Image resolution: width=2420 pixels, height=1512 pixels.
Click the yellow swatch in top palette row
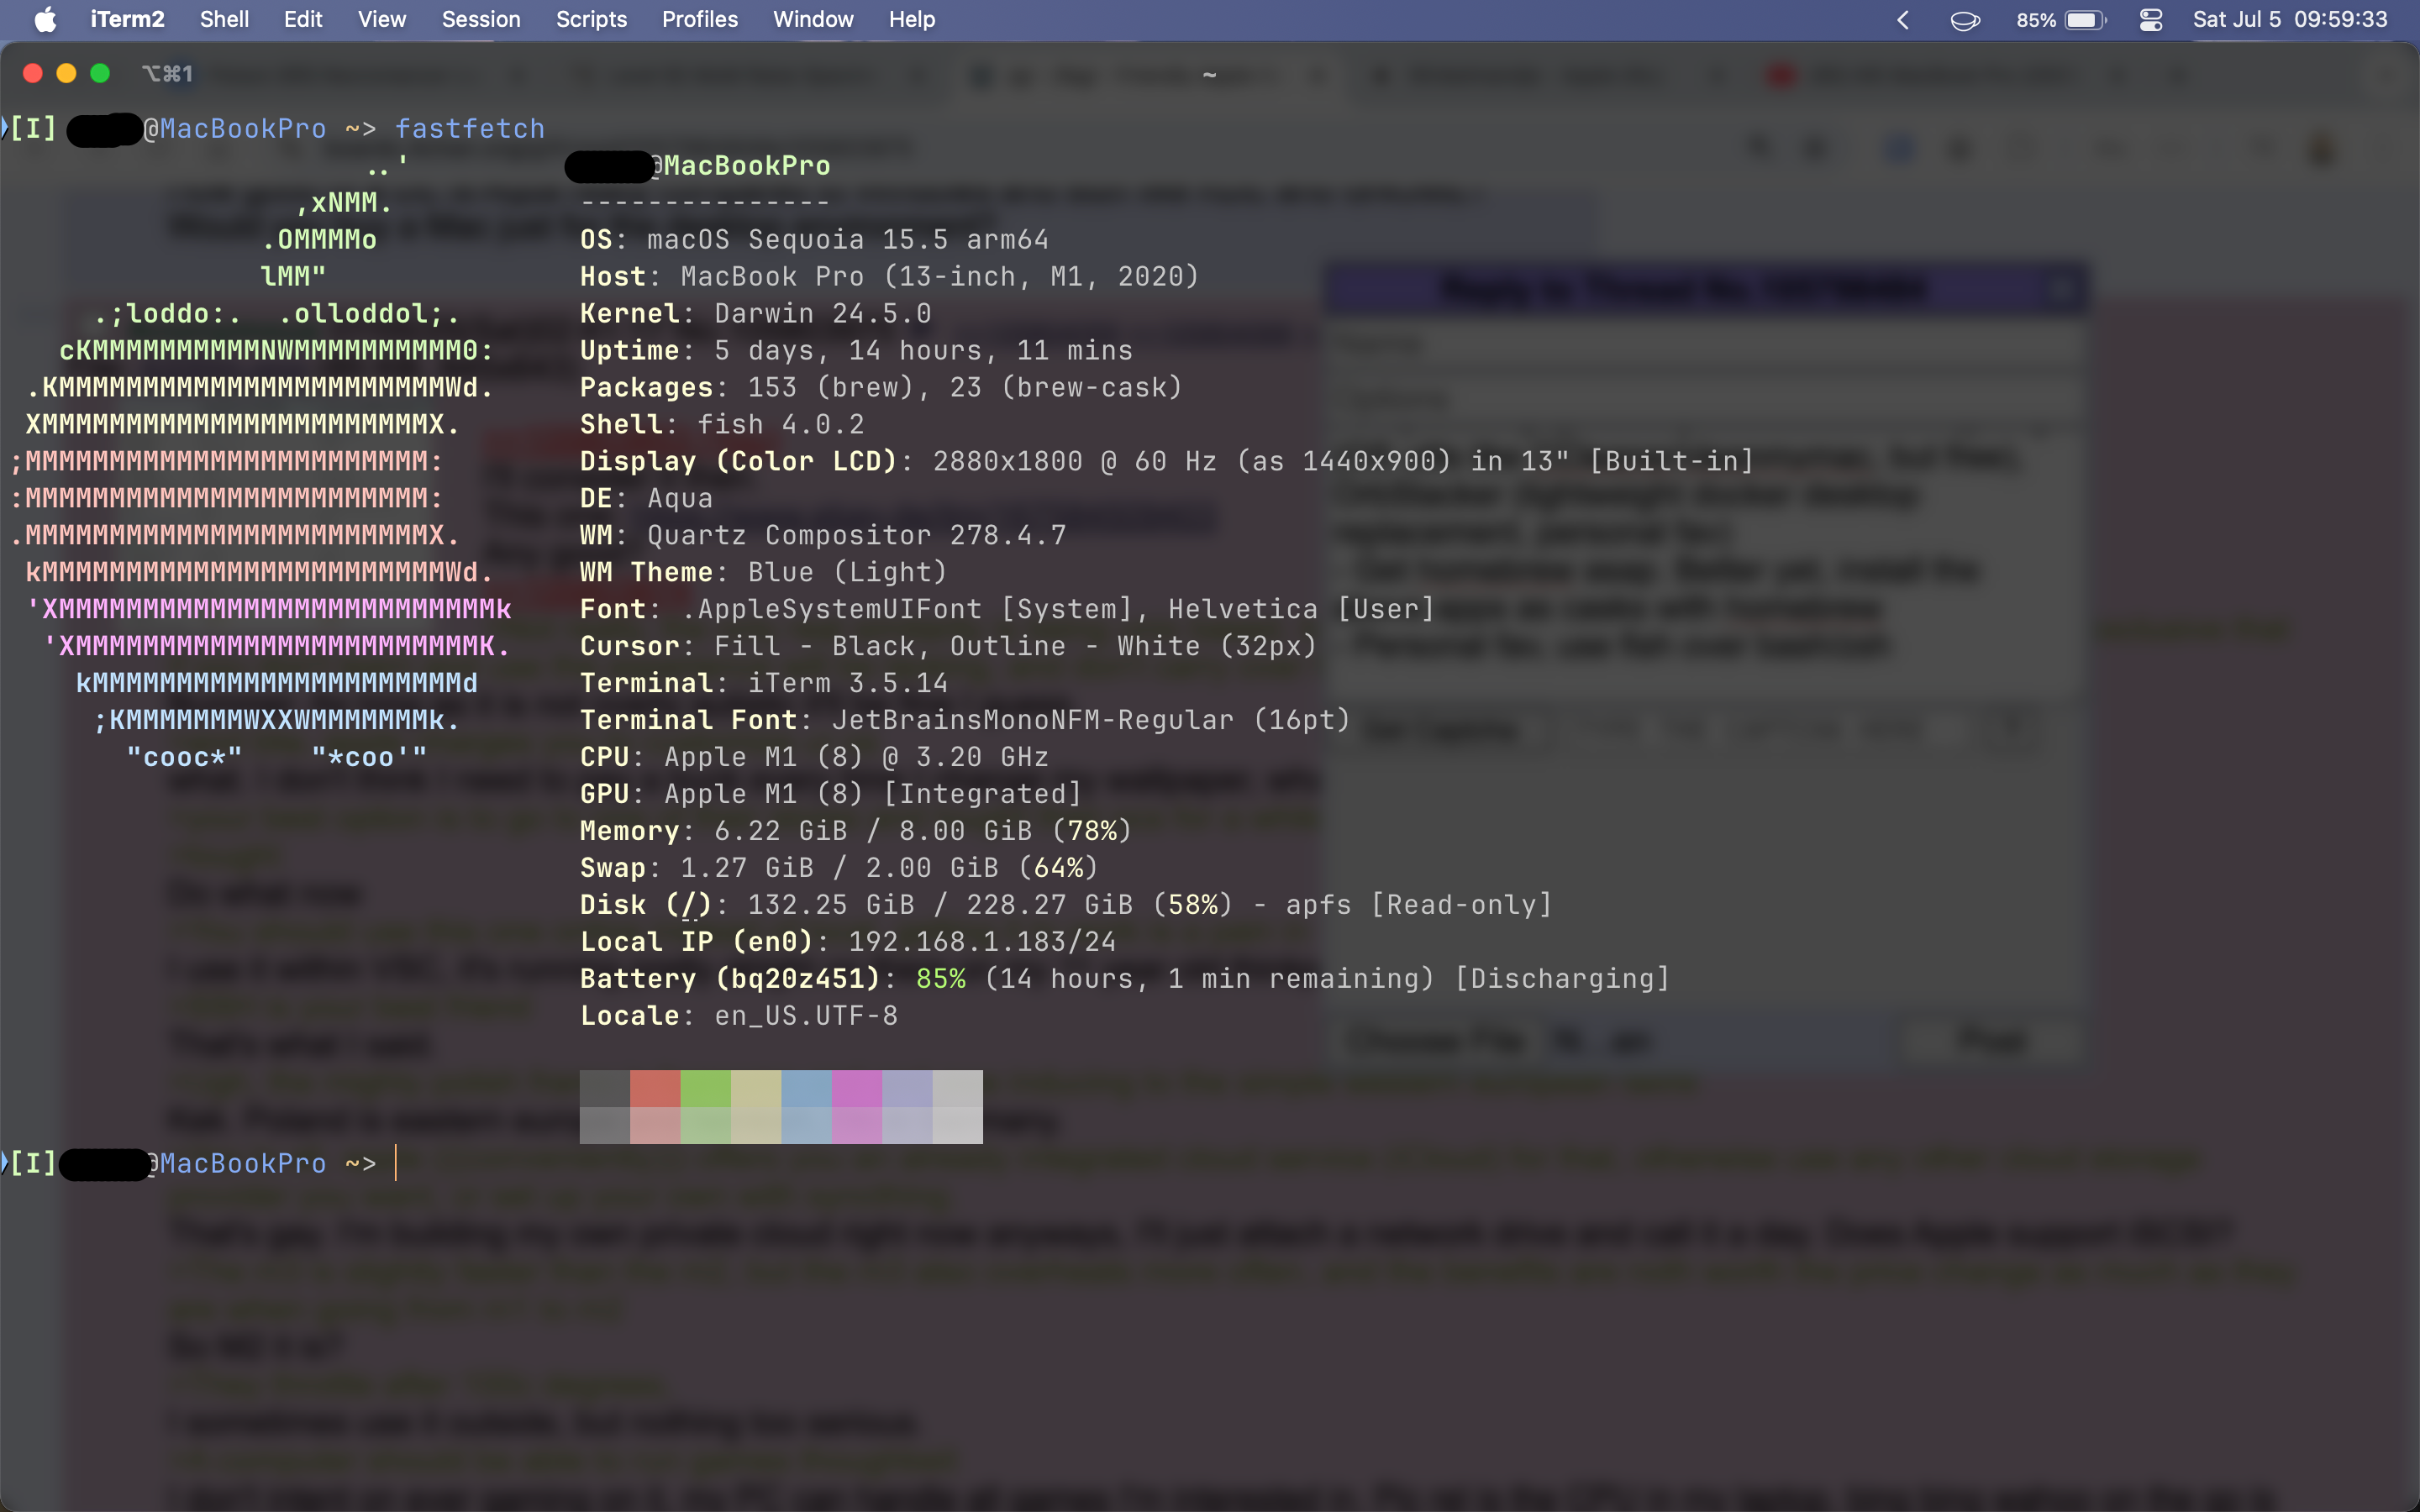756,1088
